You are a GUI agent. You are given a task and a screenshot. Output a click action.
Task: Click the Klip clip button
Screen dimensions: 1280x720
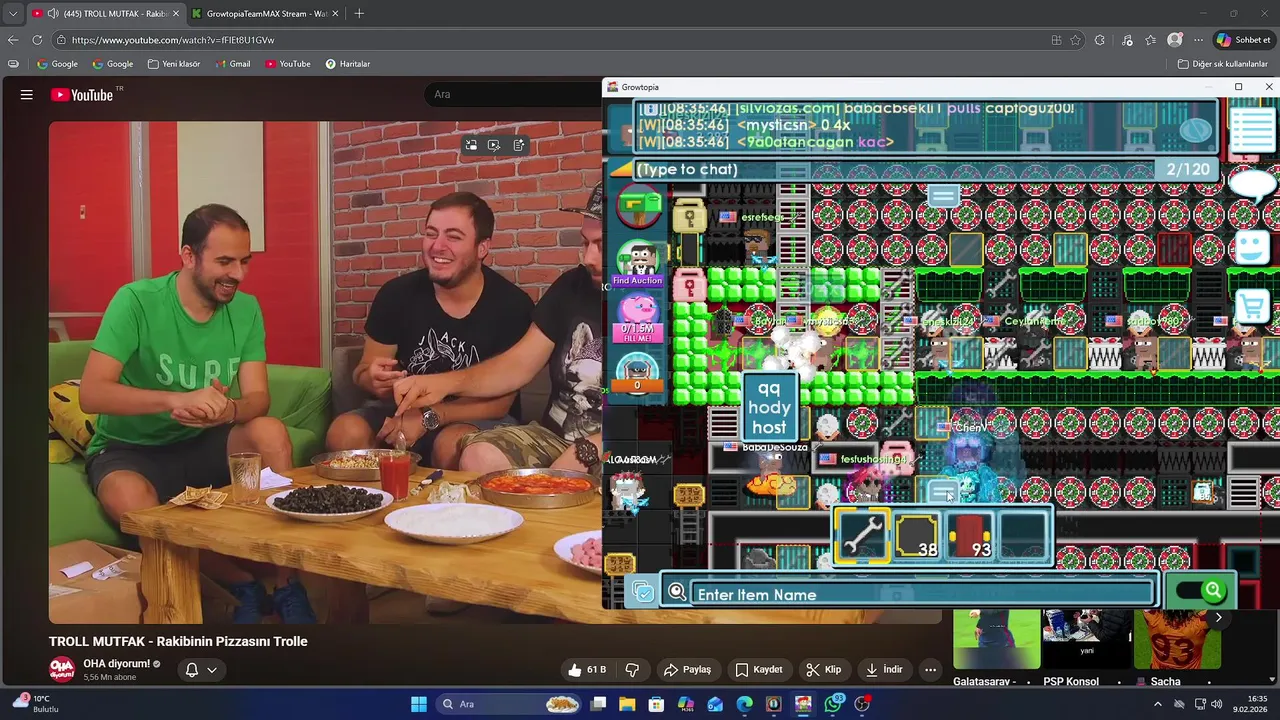click(824, 670)
